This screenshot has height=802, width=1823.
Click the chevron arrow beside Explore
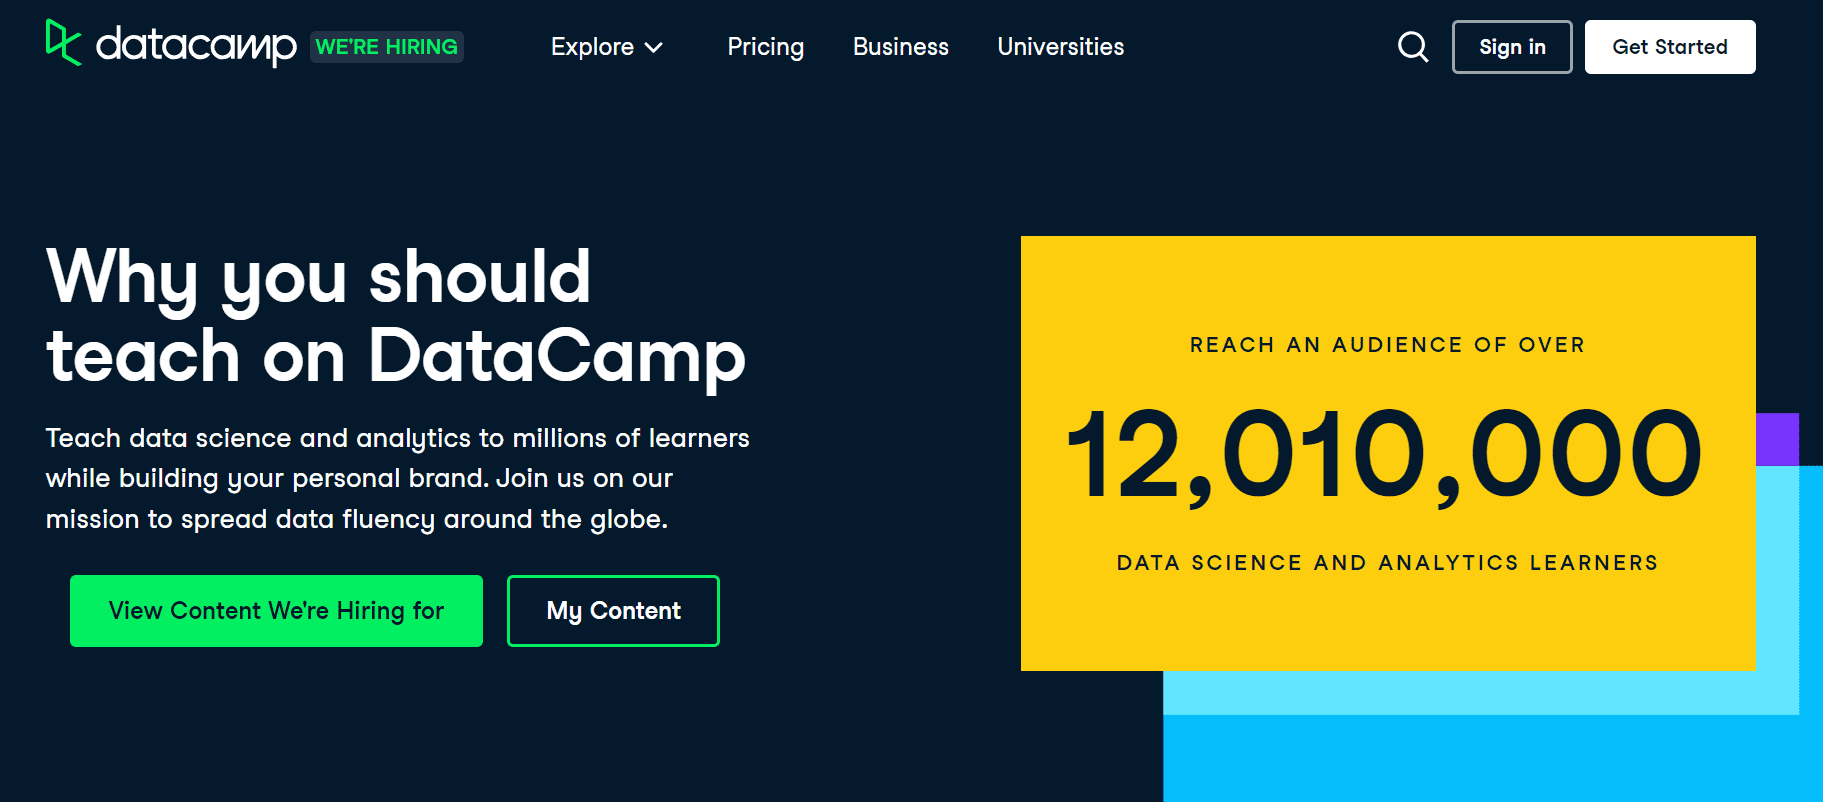(x=654, y=47)
